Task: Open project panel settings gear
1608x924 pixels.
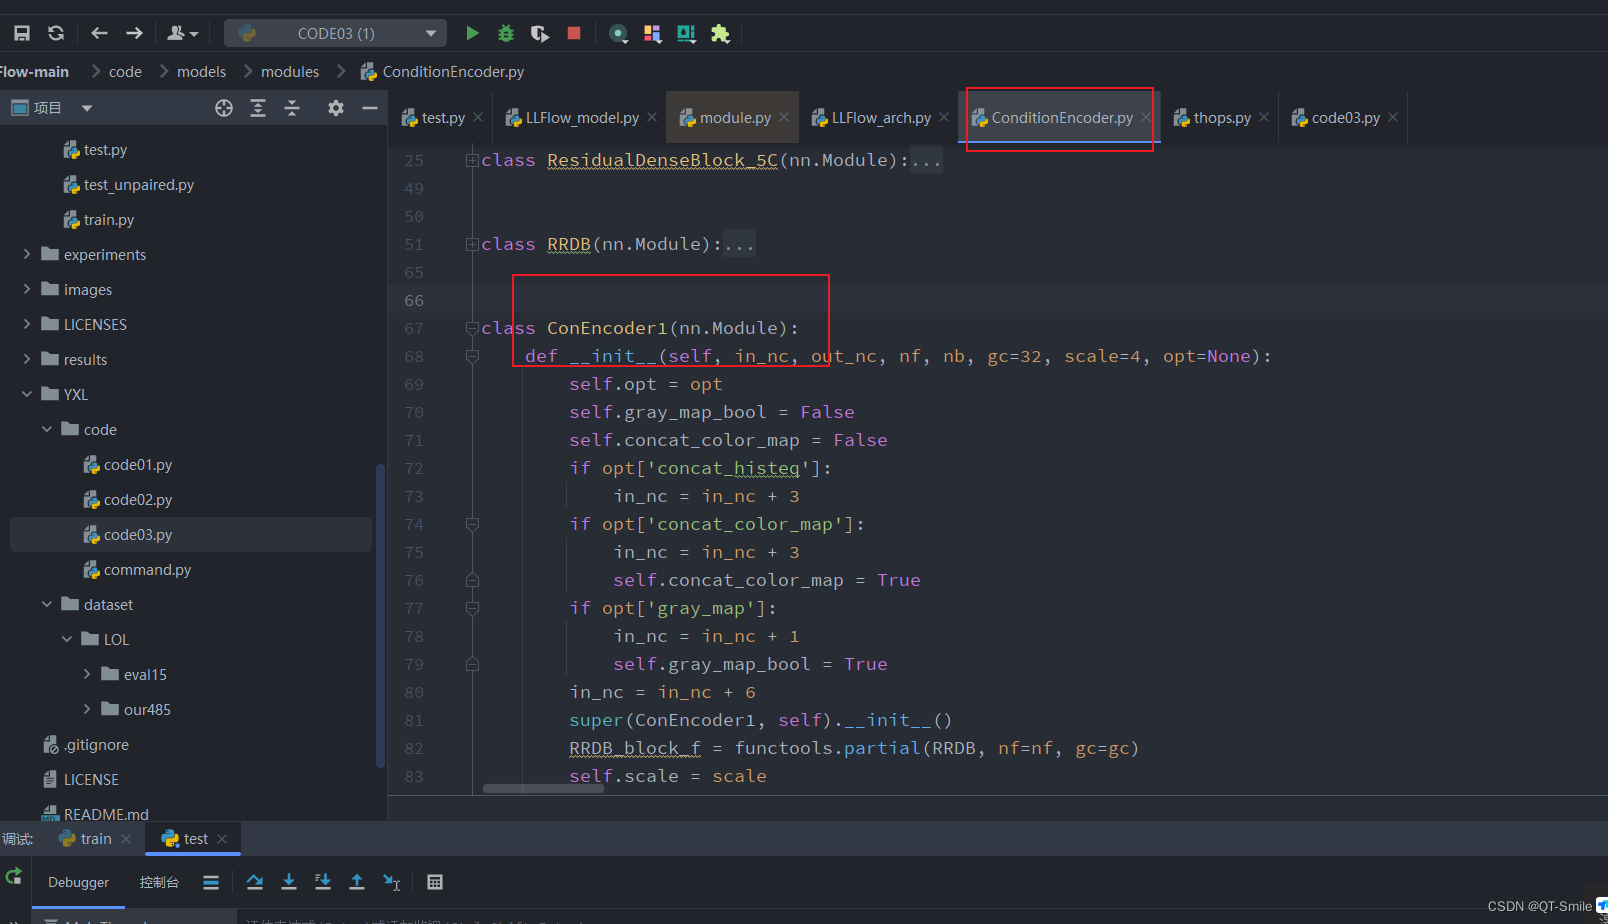Action: click(336, 108)
